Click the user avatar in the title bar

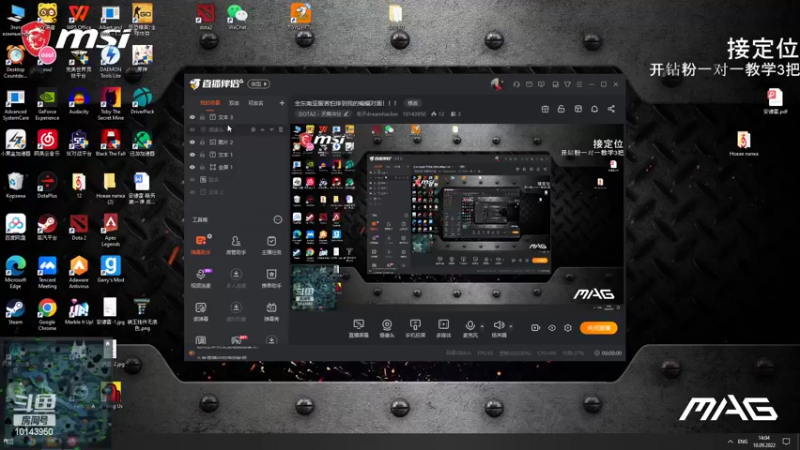(x=496, y=84)
